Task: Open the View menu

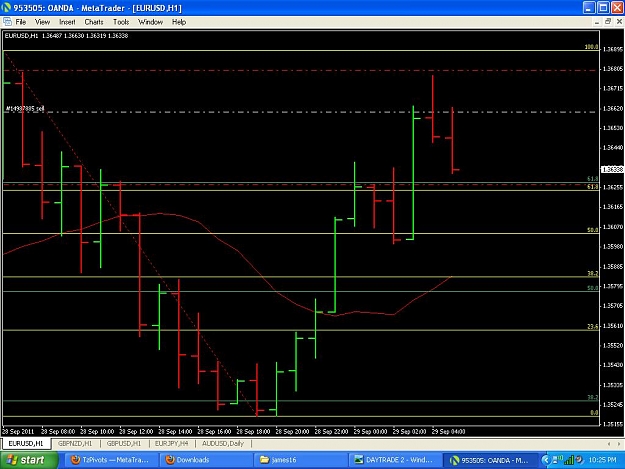Action: 42,22
